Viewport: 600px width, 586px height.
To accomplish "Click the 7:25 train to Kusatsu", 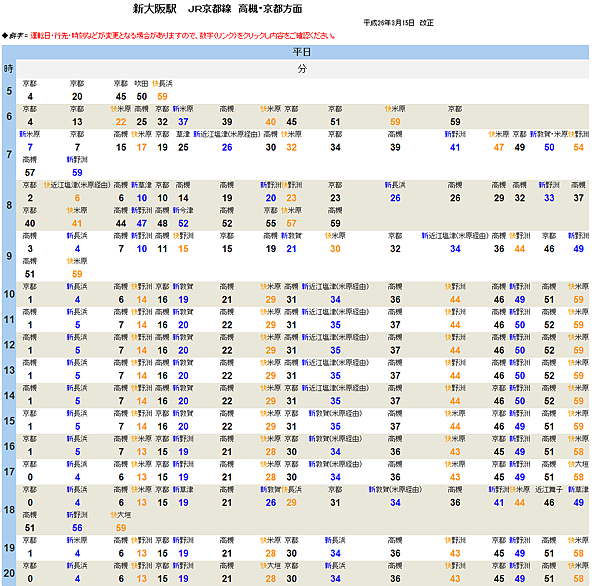I will 183,147.
